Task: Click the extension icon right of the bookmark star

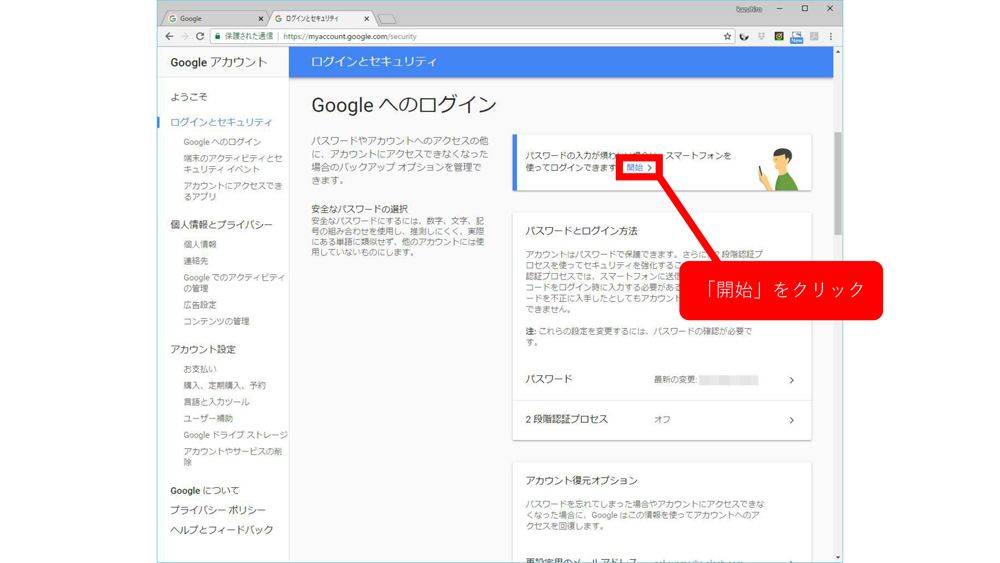Action: (744, 36)
